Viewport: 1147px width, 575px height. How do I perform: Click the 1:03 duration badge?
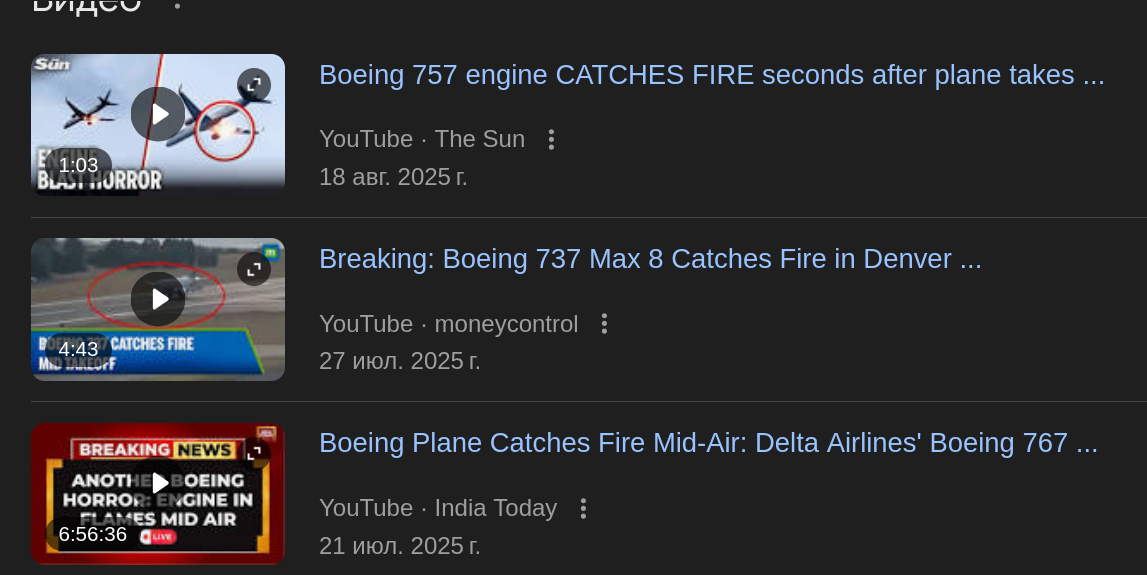78,165
